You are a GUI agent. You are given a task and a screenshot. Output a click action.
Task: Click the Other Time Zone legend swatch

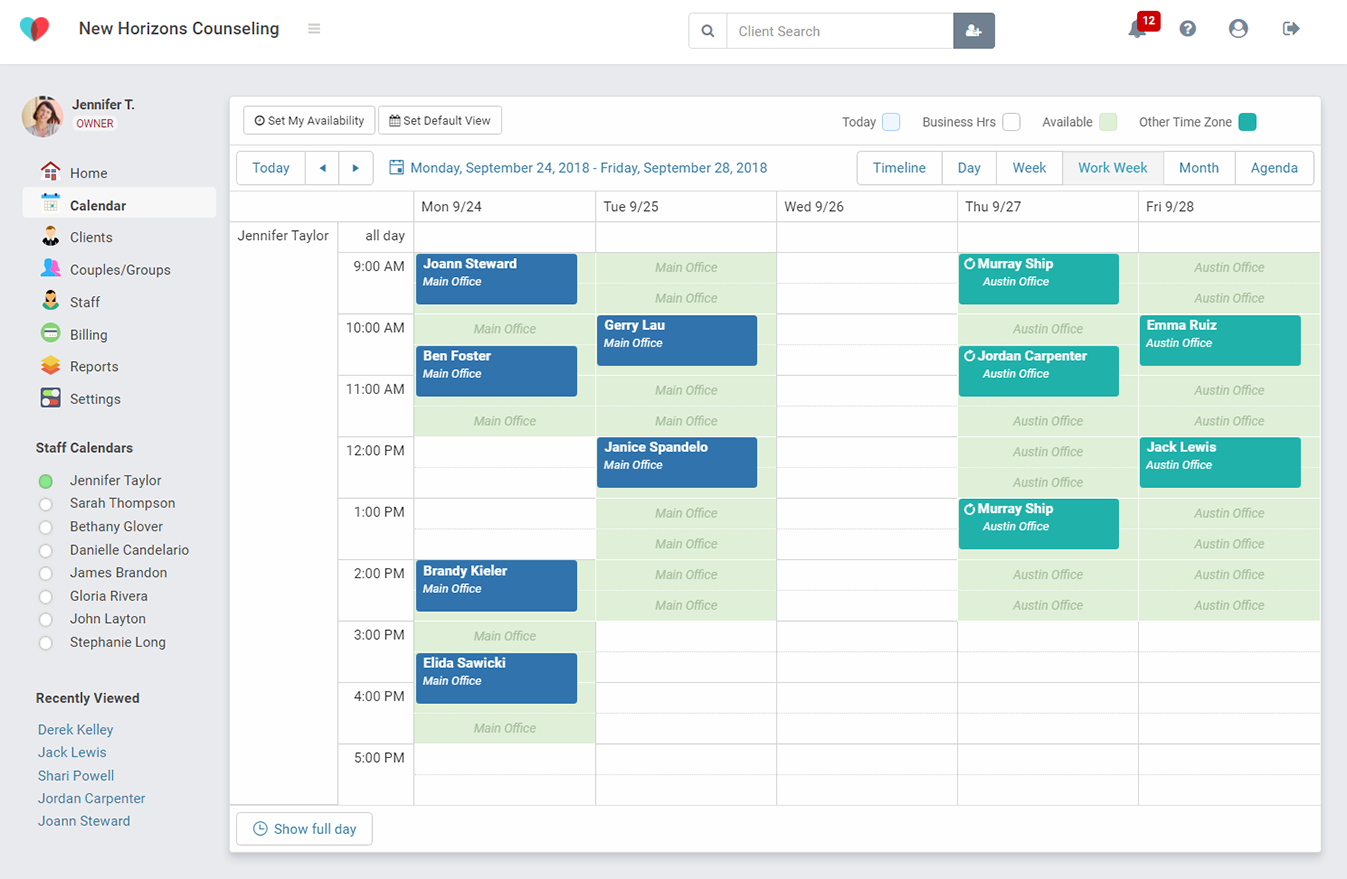pos(1248,121)
